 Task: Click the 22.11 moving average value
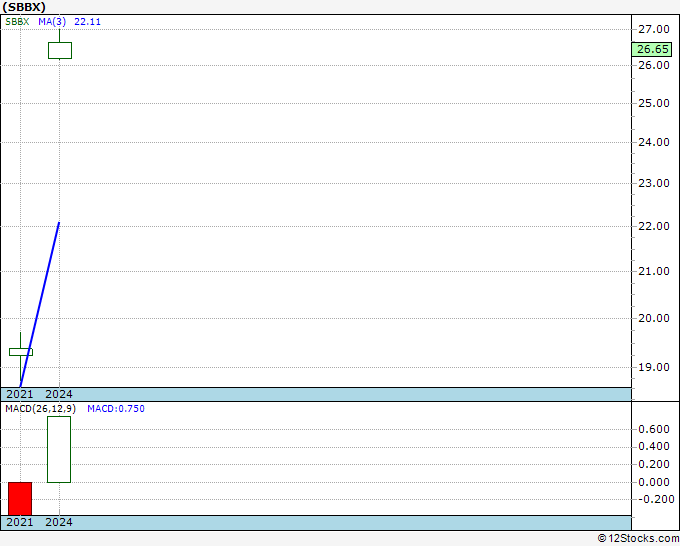88,22
